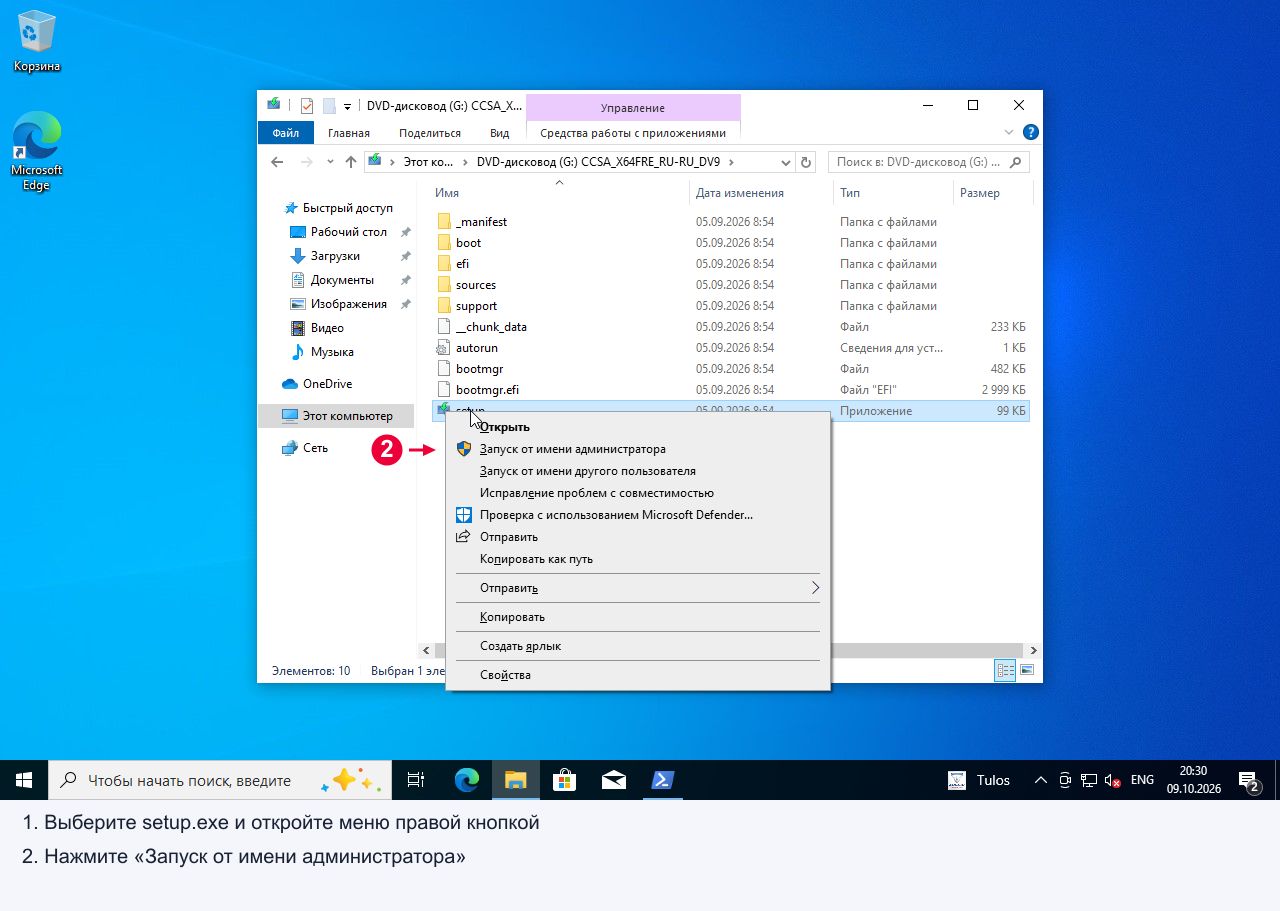Go back with the Back arrow
Viewport: 1280px width, 911px height.
click(277, 162)
